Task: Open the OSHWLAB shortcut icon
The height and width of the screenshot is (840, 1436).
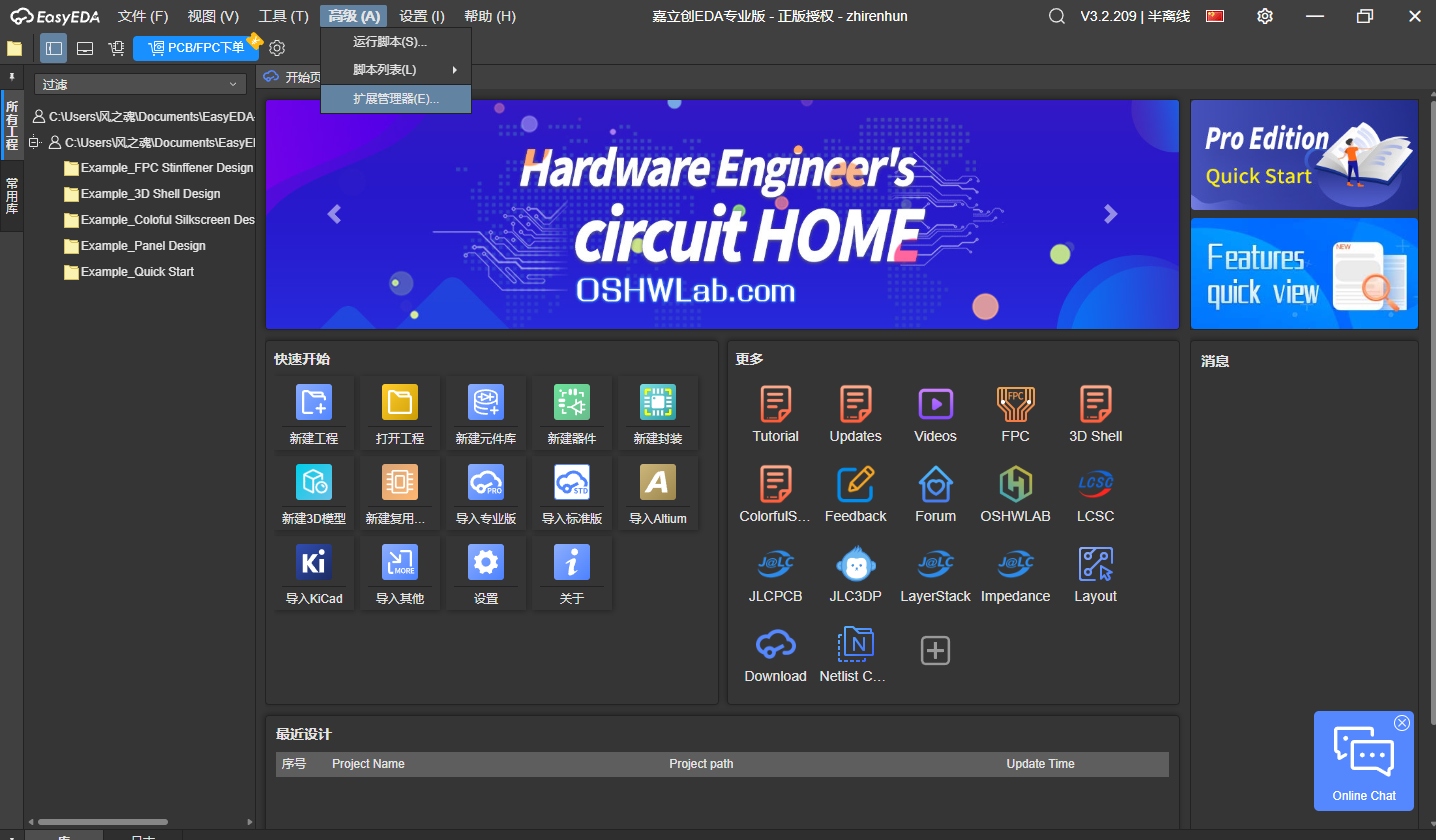Action: point(1016,484)
